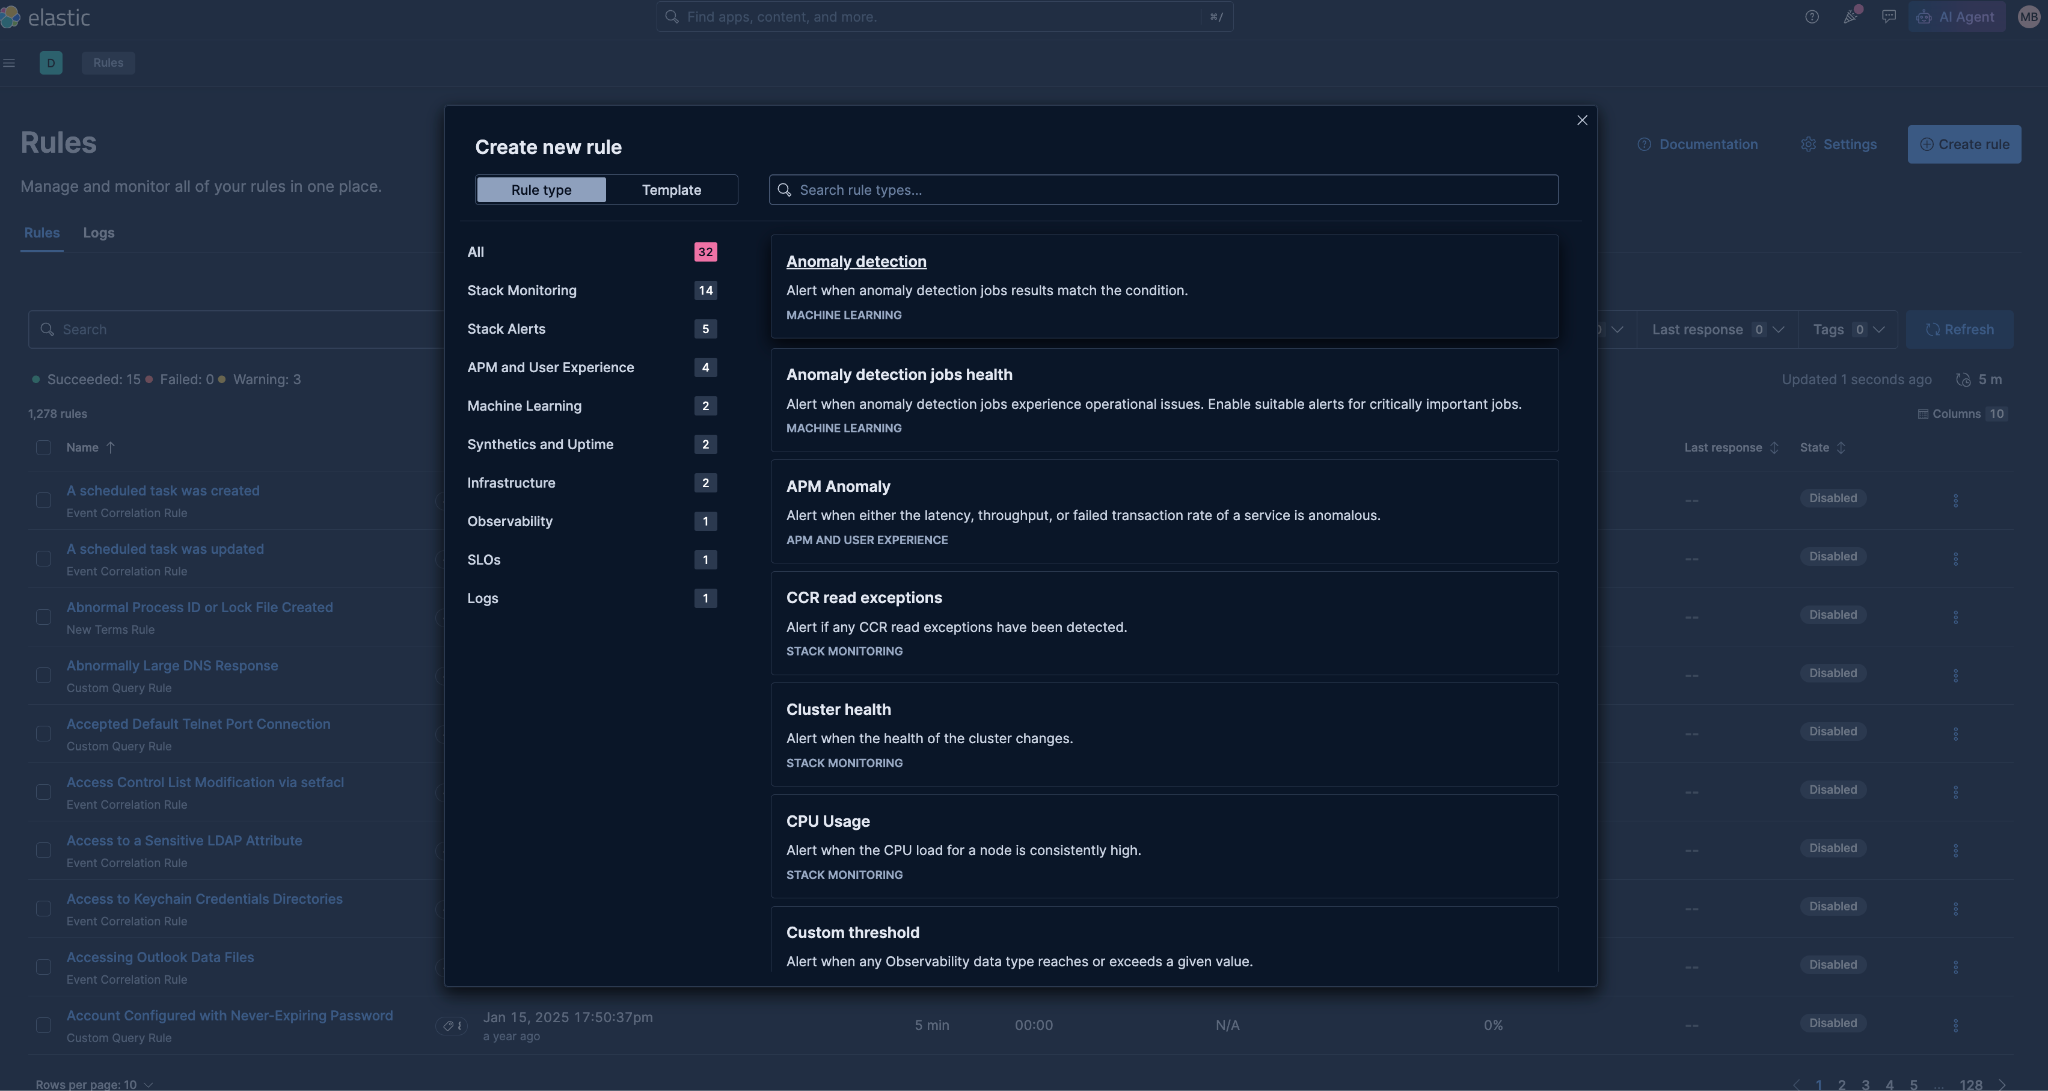Expand the Last response filter dropdown
The height and width of the screenshot is (1091, 2048).
point(1717,330)
